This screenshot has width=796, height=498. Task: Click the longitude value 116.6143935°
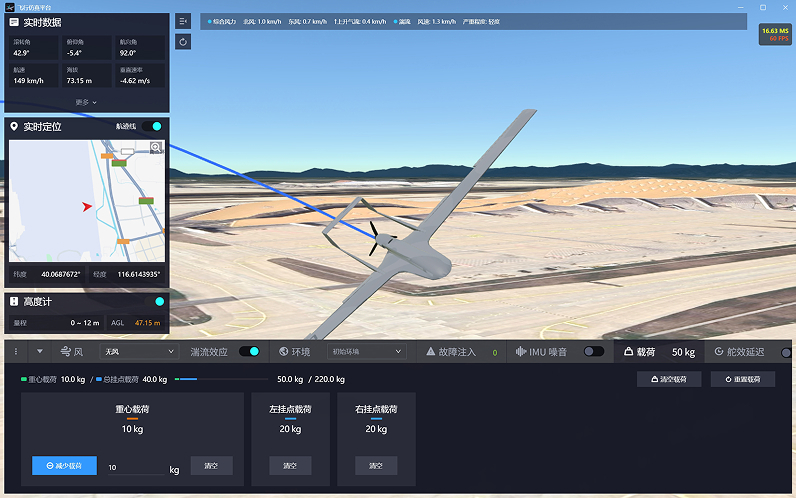139,274
